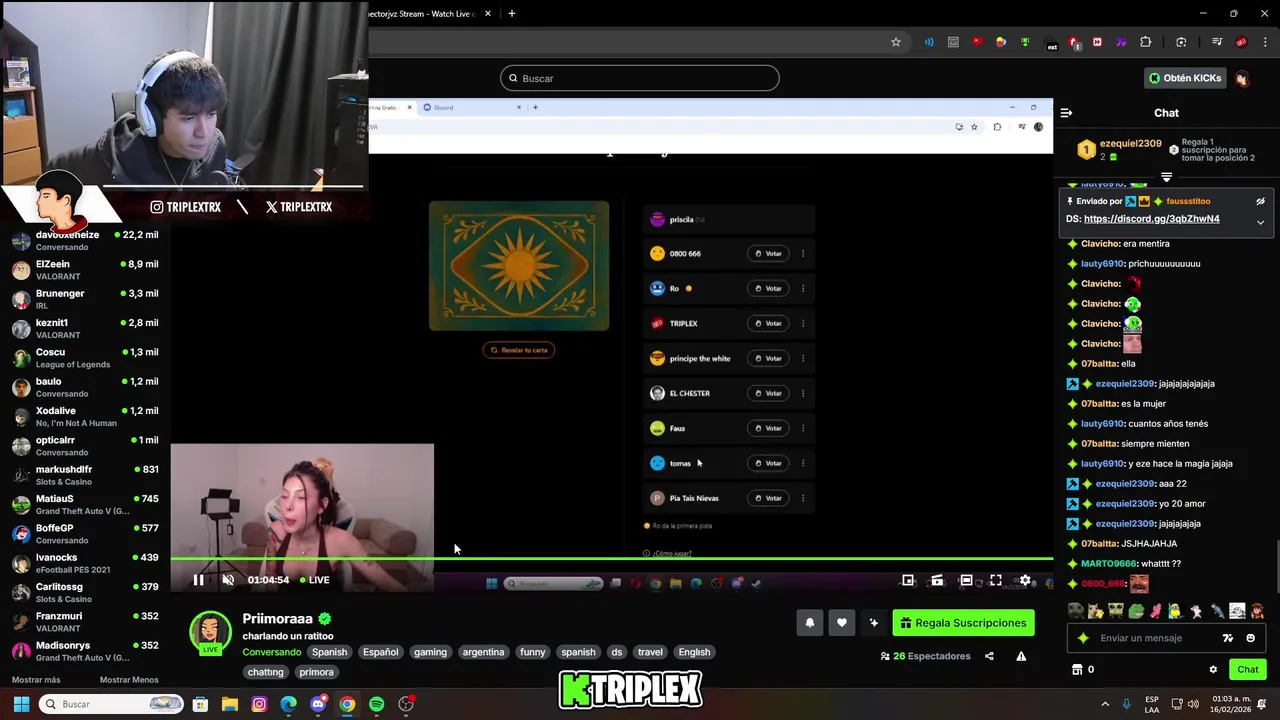1280x720 pixels.
Task: Open ElZeein channel in sidebar
Action: tap(85, 270)
